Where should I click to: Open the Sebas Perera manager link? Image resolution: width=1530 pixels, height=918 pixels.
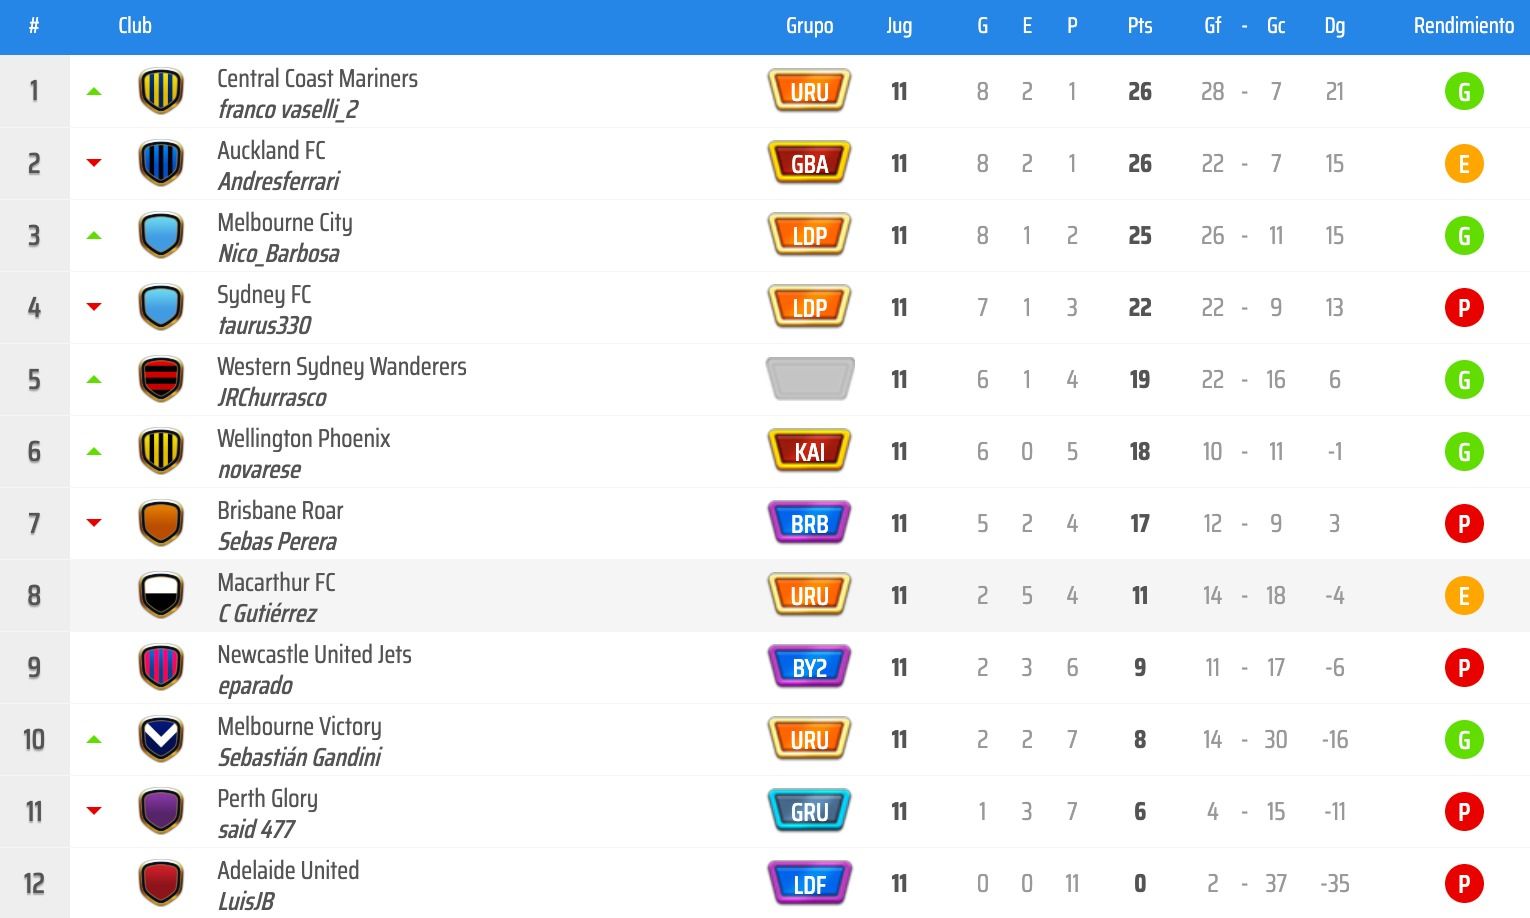point(277,542)
